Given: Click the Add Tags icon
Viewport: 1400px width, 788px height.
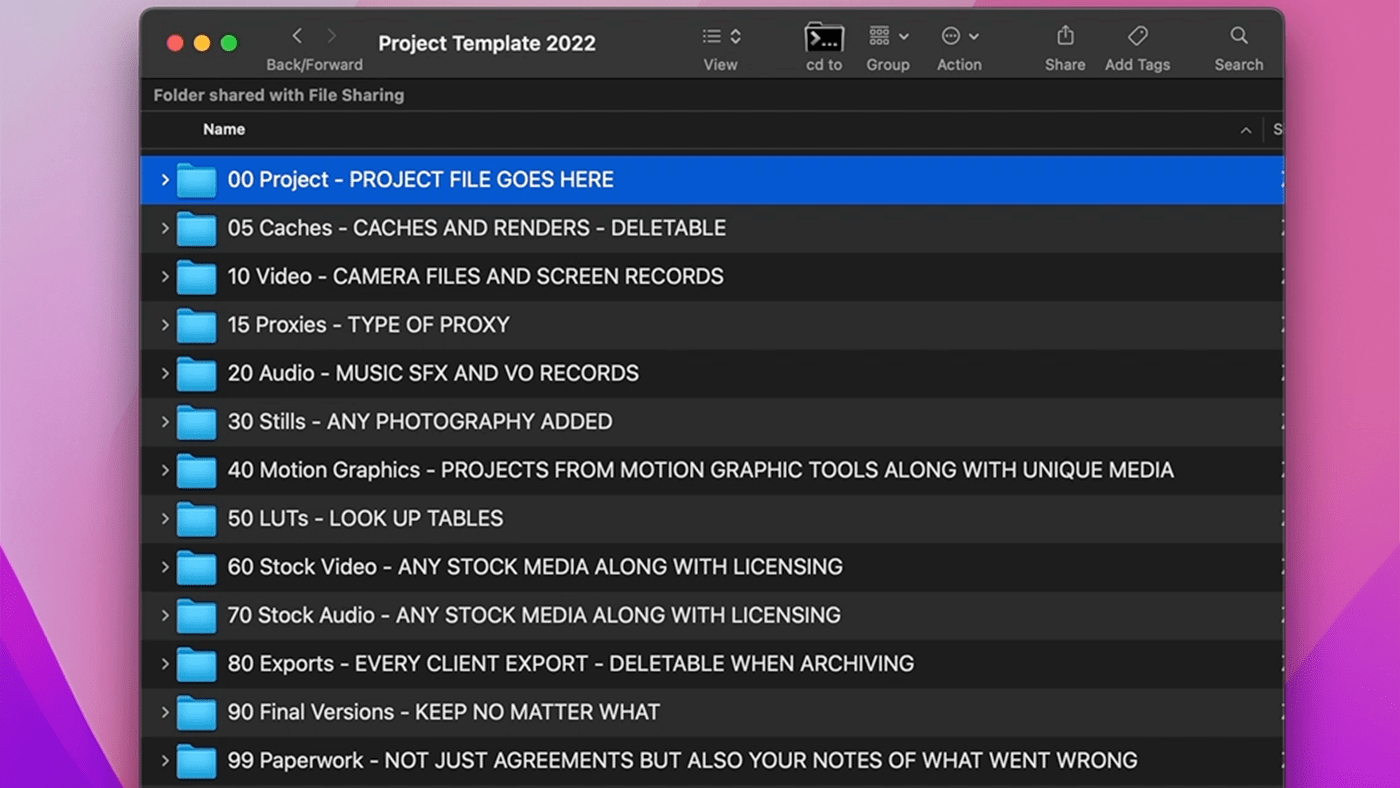Looking at the screenshot, I should tap(1137, 36).
